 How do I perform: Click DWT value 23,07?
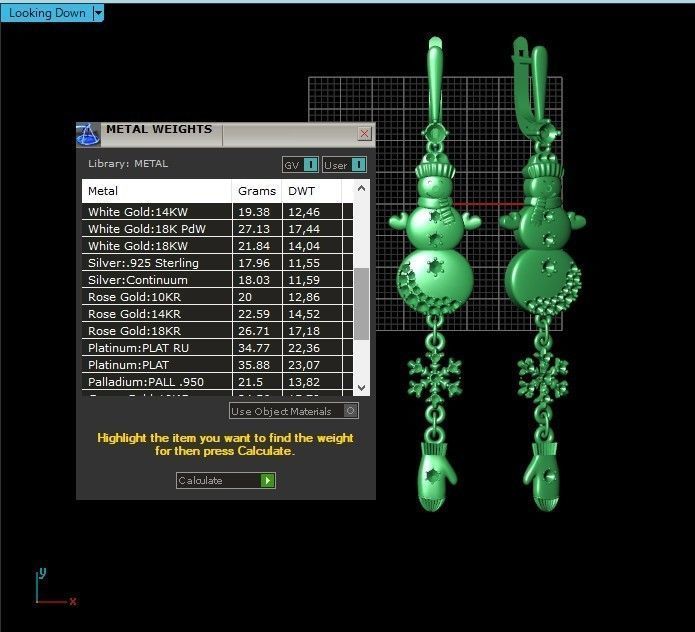coord(304,365)
